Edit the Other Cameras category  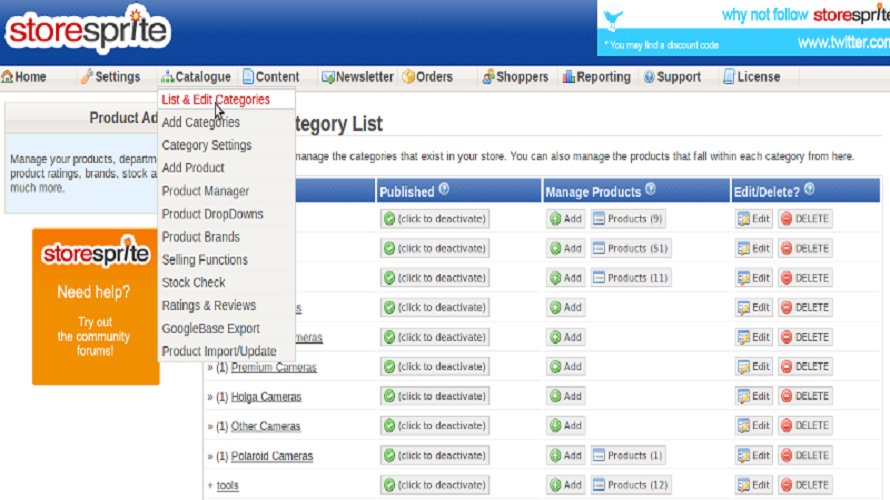click(754, 426)
